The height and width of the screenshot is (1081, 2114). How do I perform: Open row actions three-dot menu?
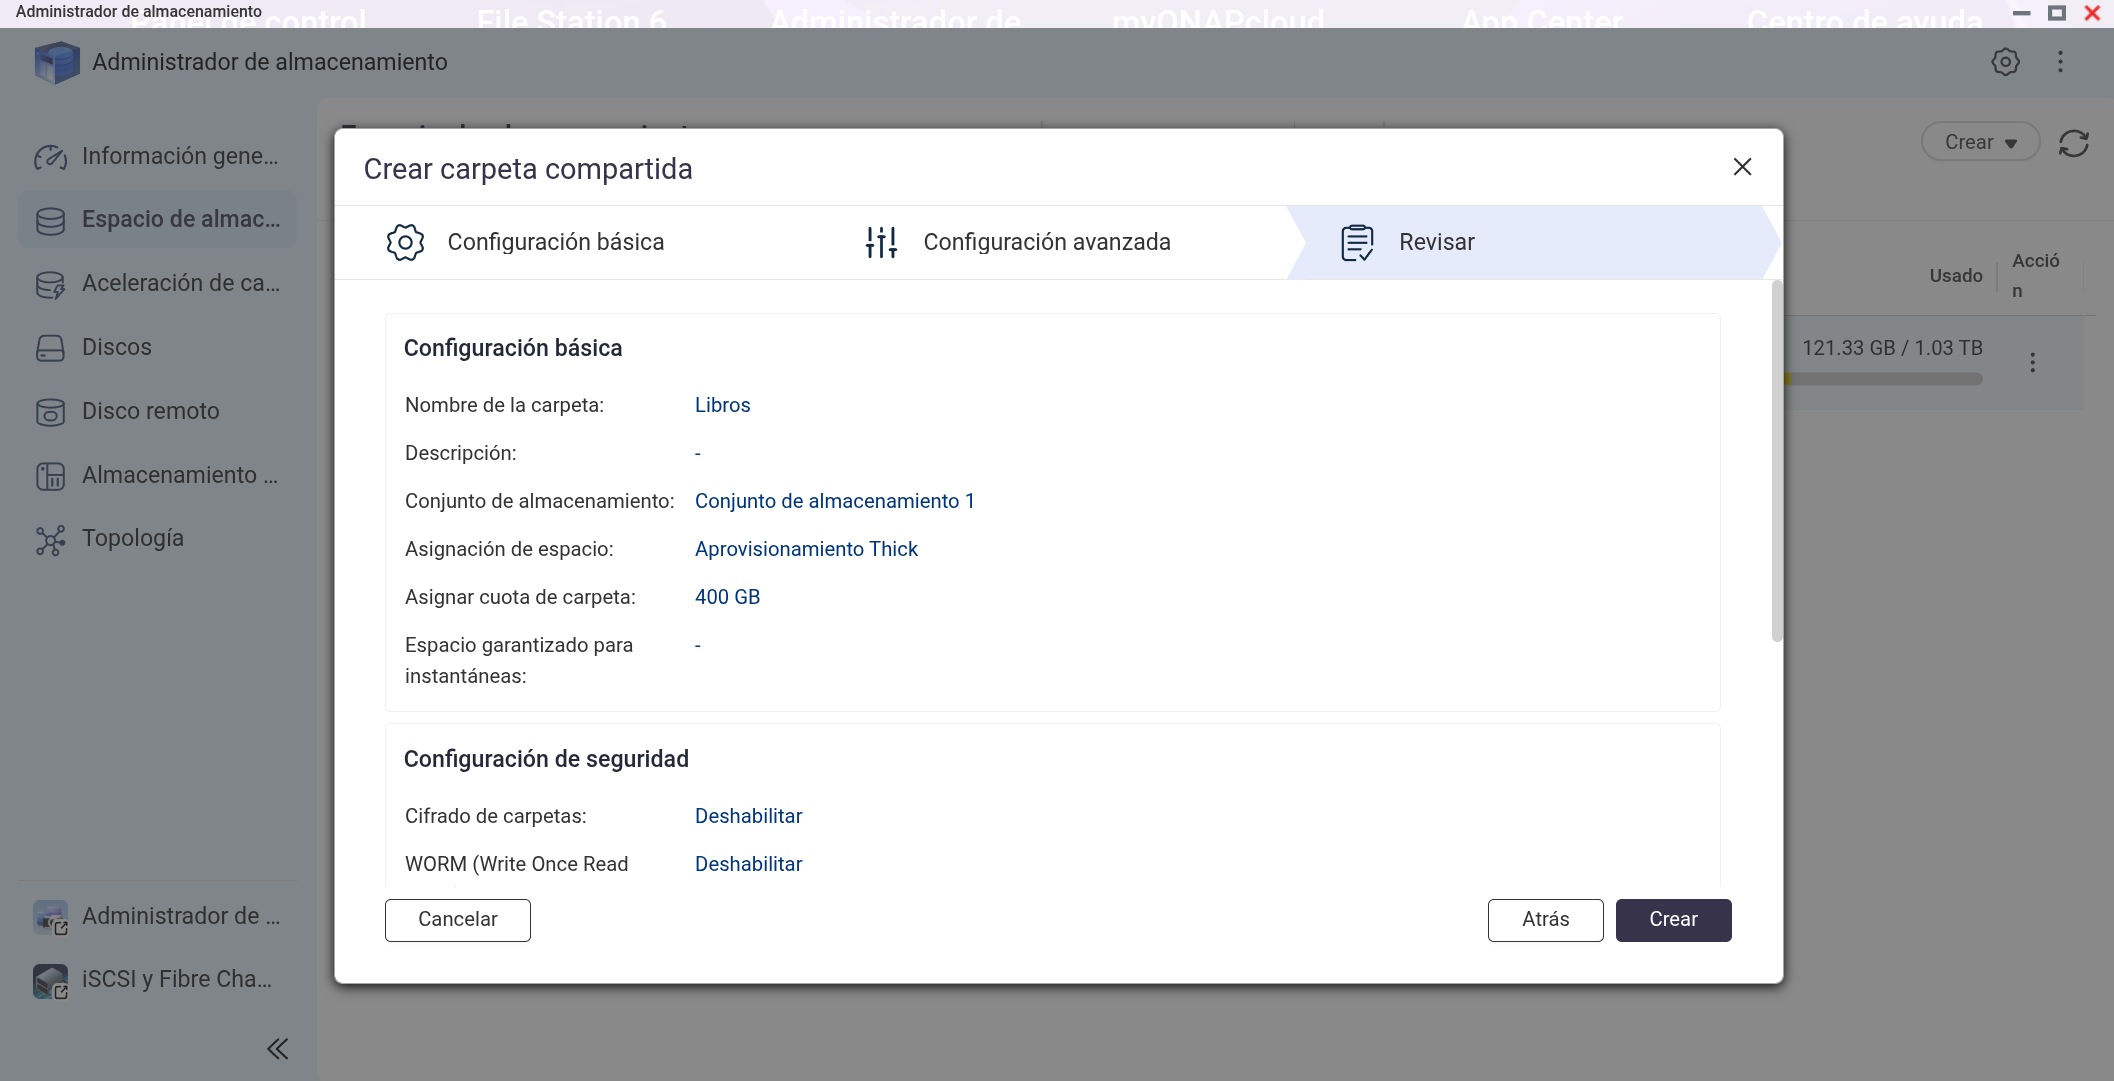2032,362
